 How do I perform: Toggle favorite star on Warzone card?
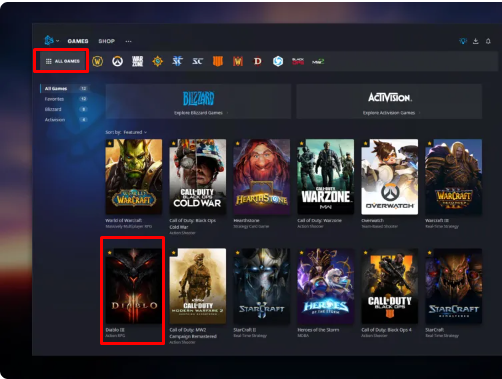(301, 144)
